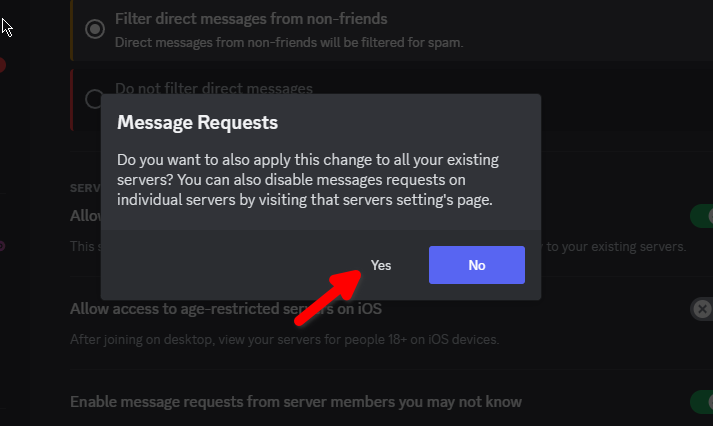Toggle age-restricted servers on iOS switch
This screenshot has height=426, width=713.
pos(702,309)
